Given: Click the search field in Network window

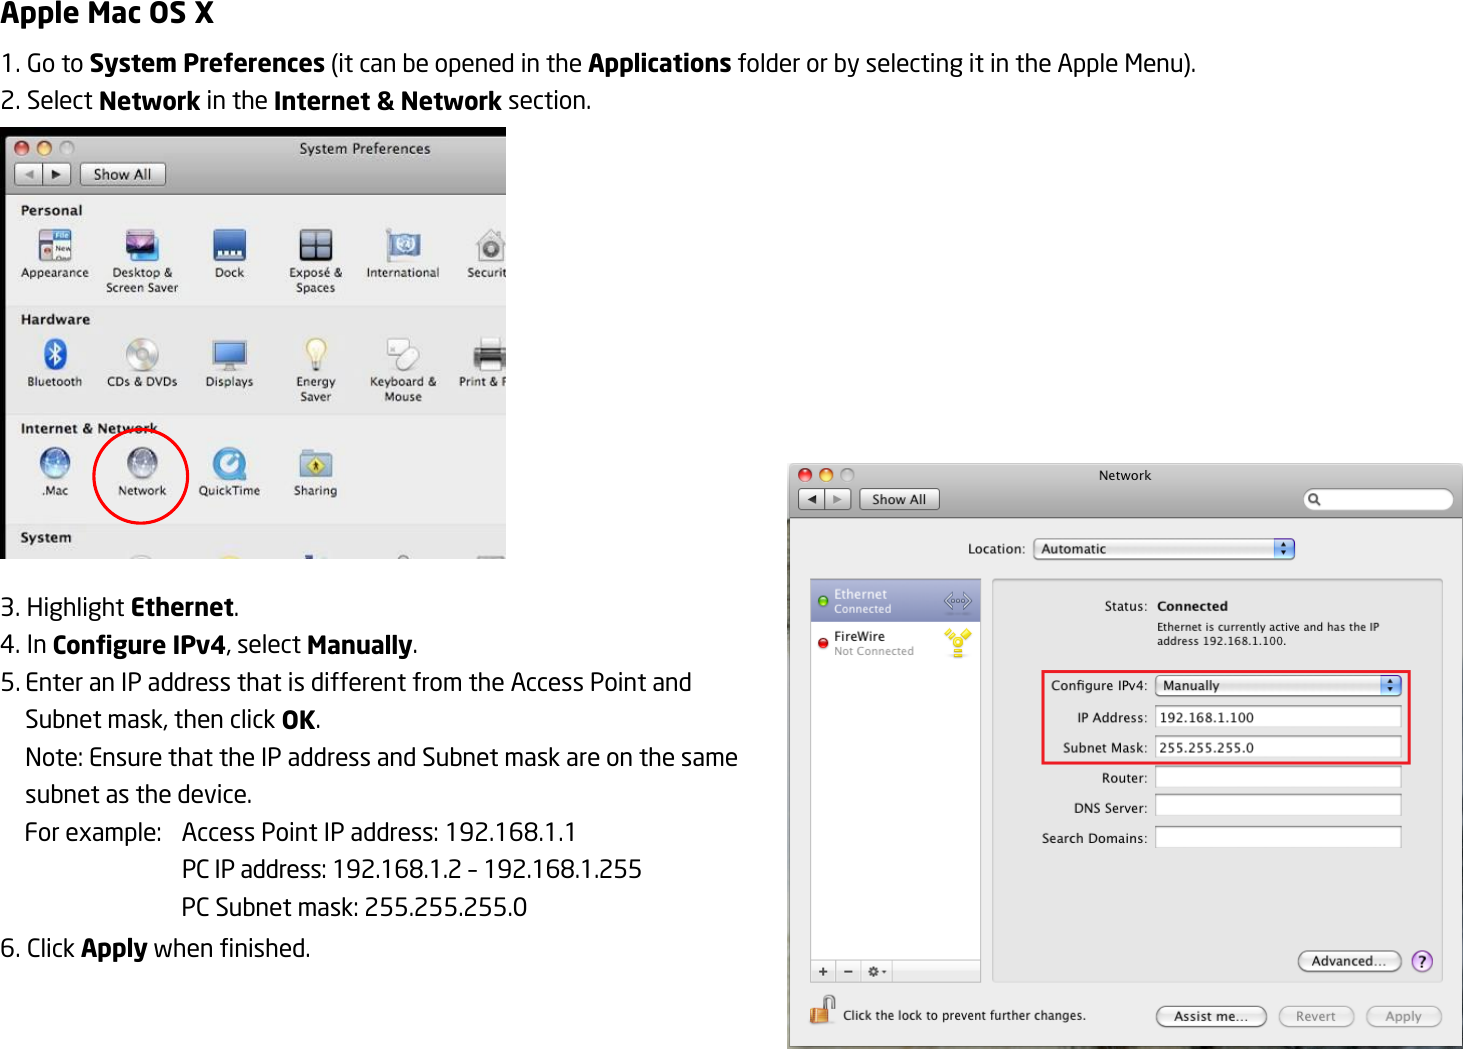Looking at the screenshot, I should (x=1378, y=499).
